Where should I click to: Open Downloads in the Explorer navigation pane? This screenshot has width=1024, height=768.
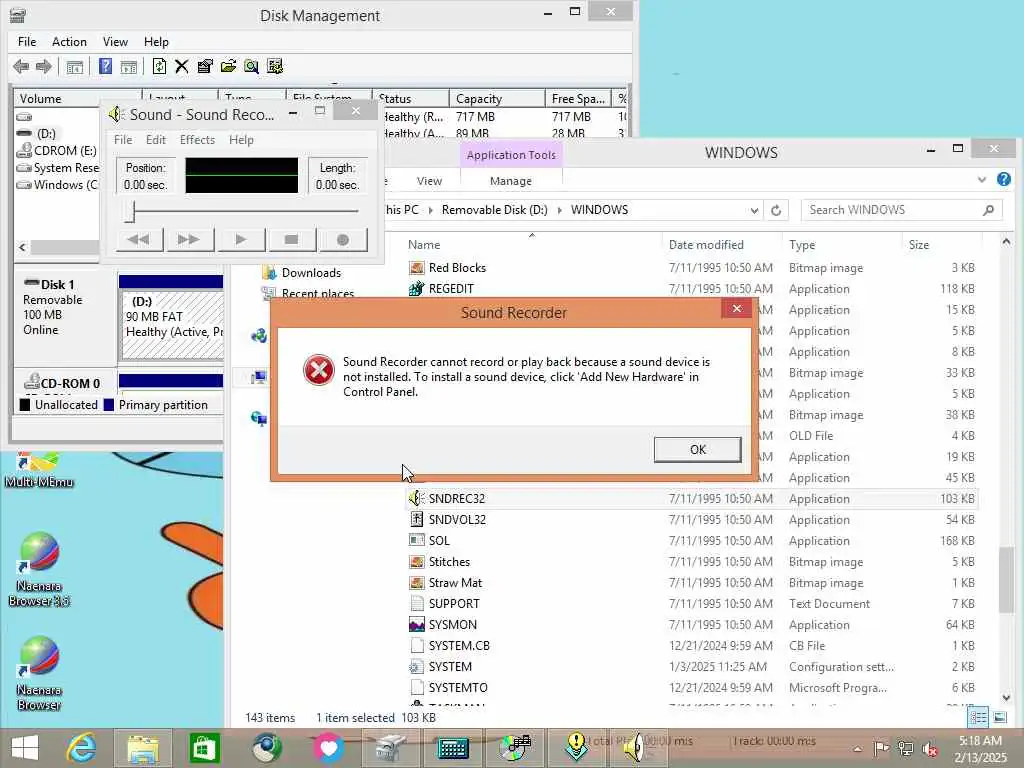[x=311, y=273]
